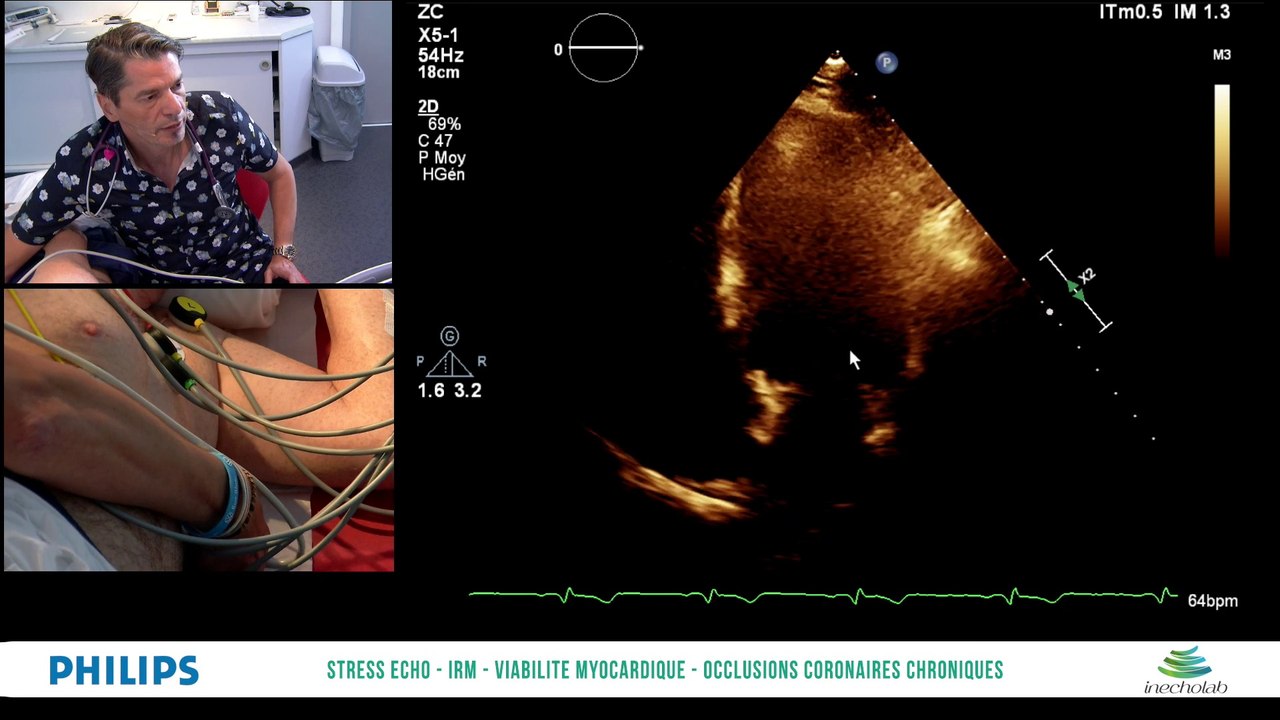The image size is (1280, 720).
Task: Click the '2D' mode label
Action: tap(428, 107)
